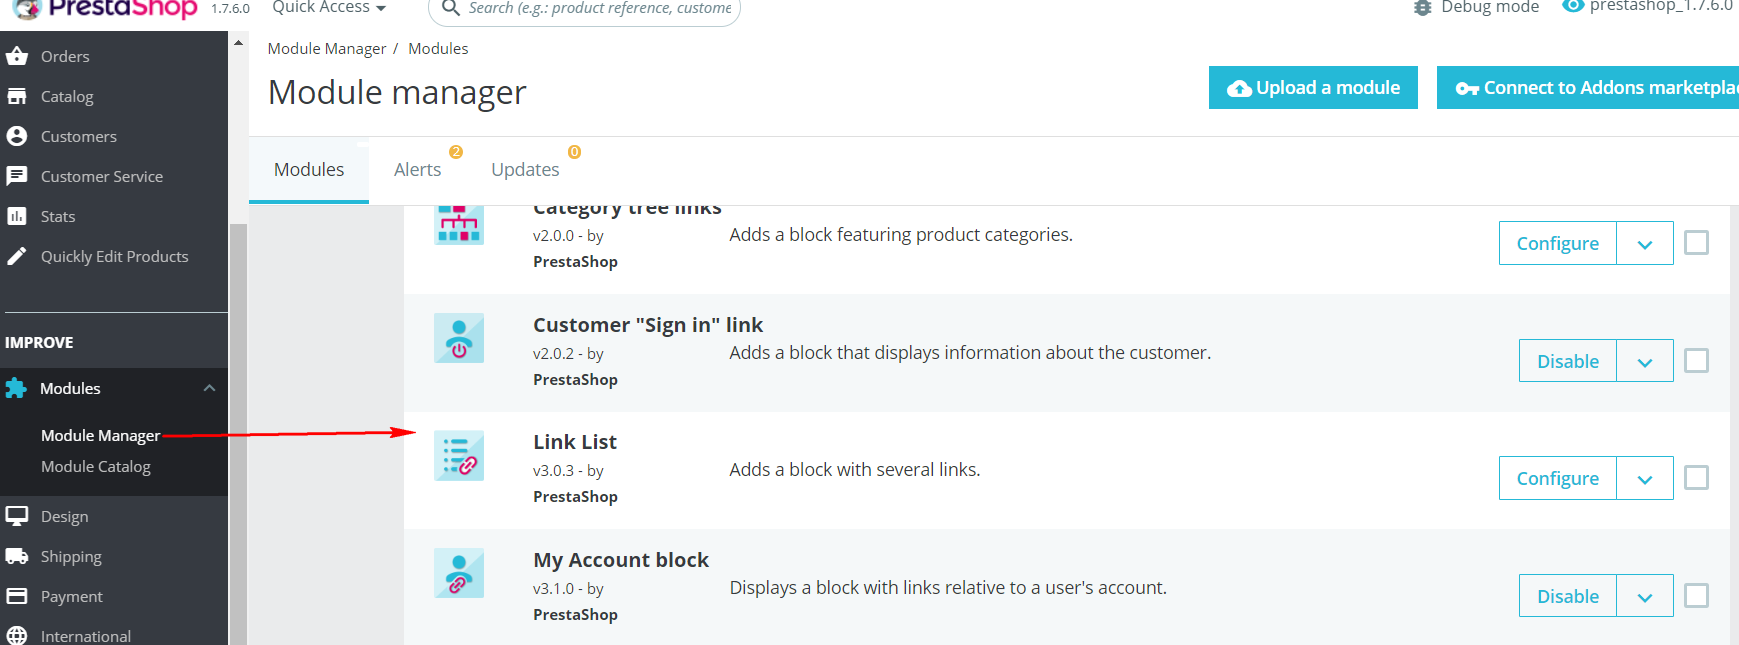The height and width of the screenshot is (645, 1739).
Task: Tick the Link List module checkbox
Action: [x=1696, y=477]
